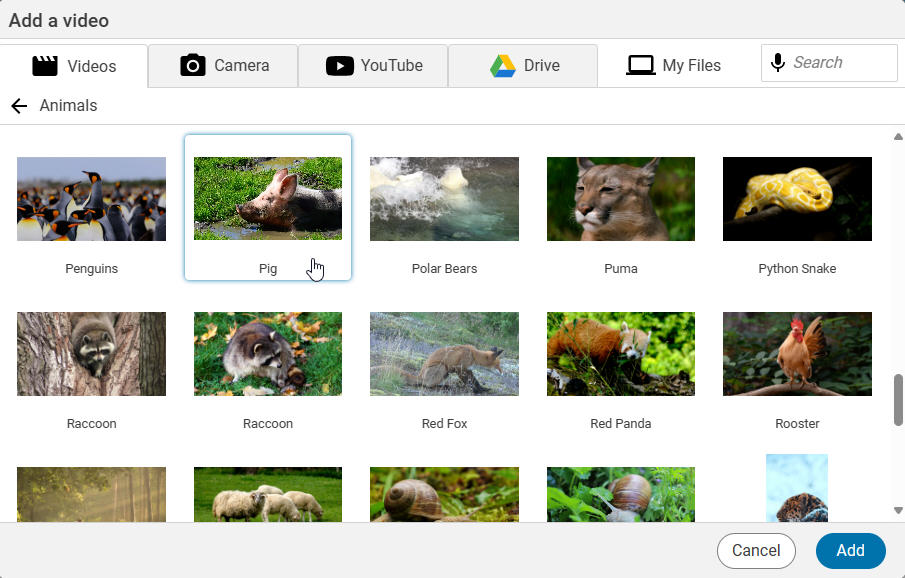Click the camera icon on the Camera tab
The width and height of the screenshot is (905, 578).
click(x=192, y=66)
